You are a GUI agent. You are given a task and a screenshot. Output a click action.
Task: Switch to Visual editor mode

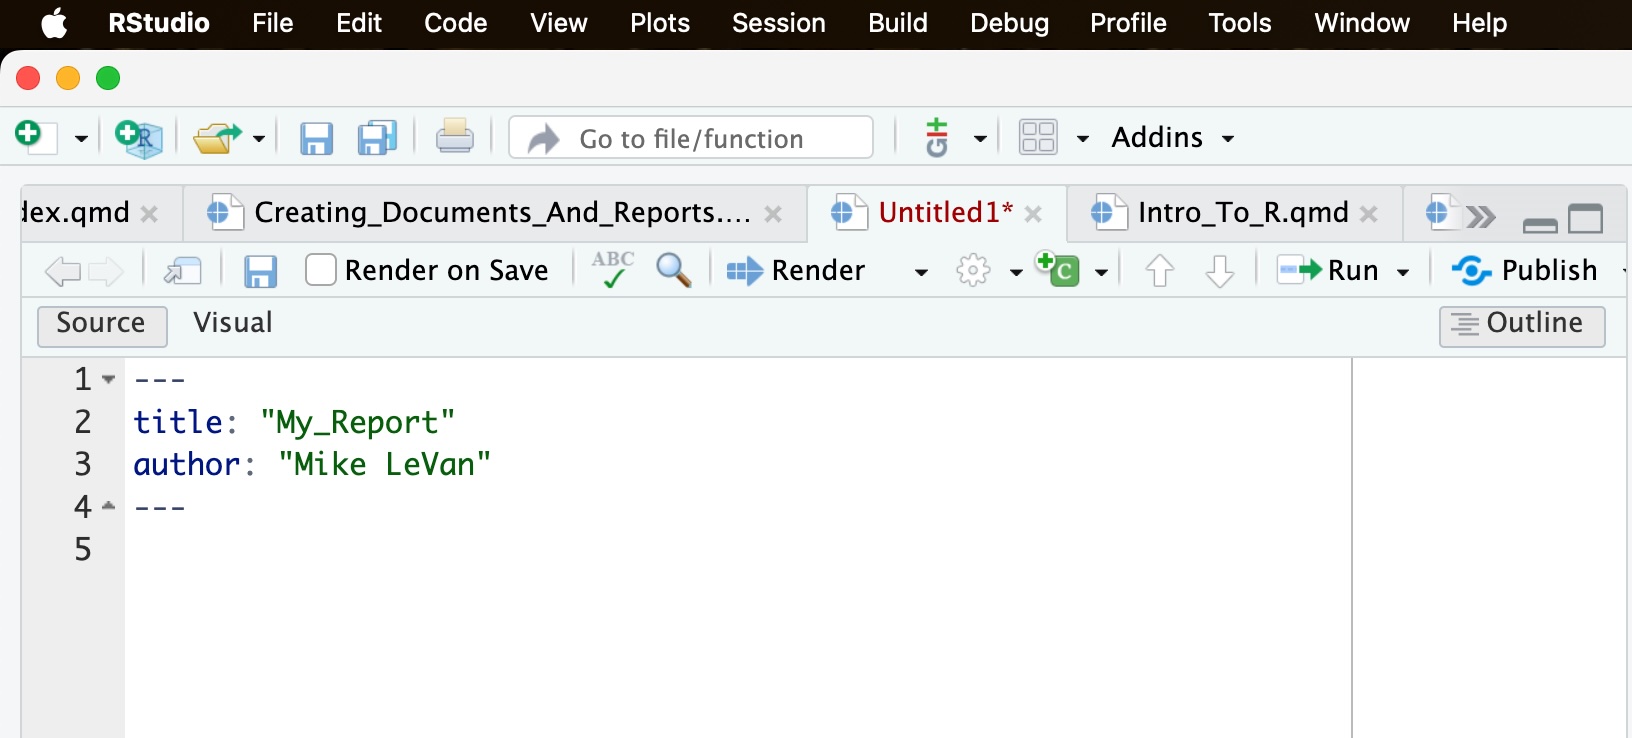tap(232, 323)
